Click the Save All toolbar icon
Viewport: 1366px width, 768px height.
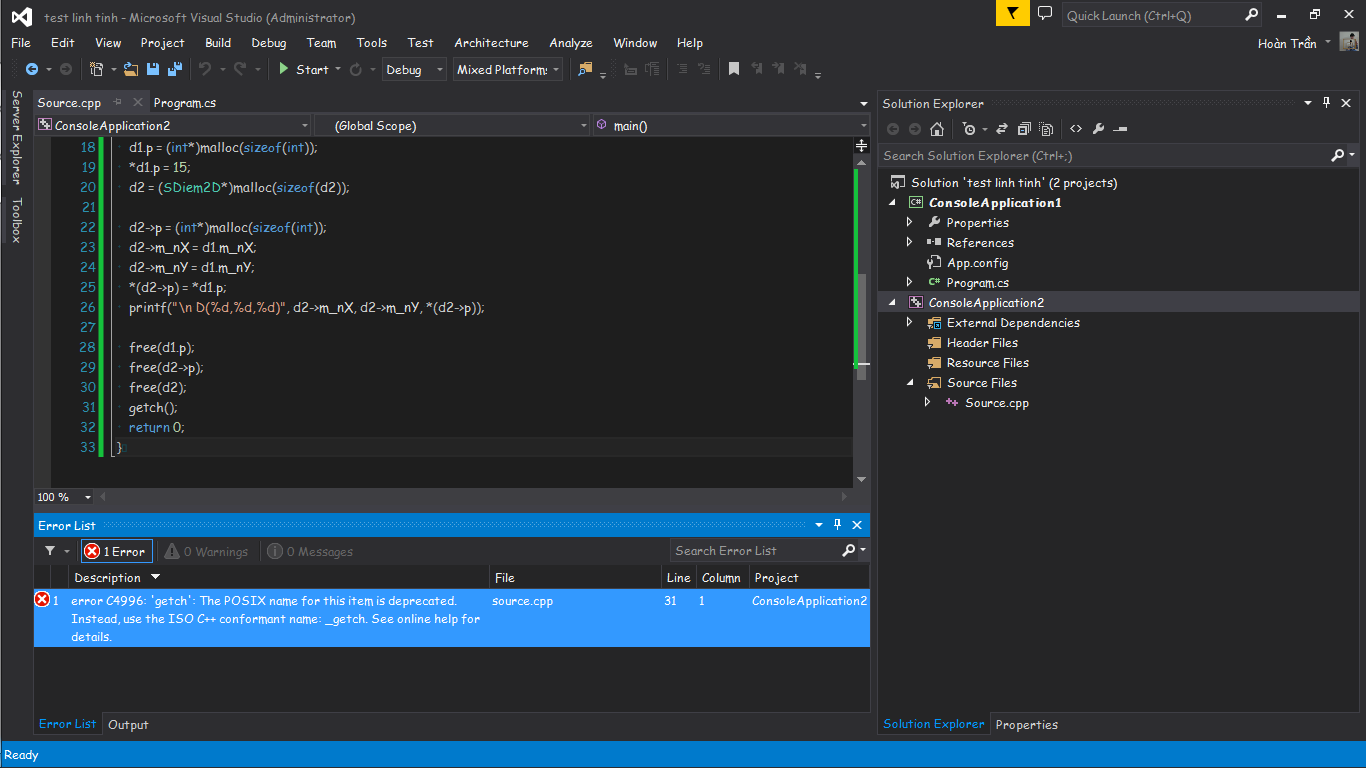[175, 70]
